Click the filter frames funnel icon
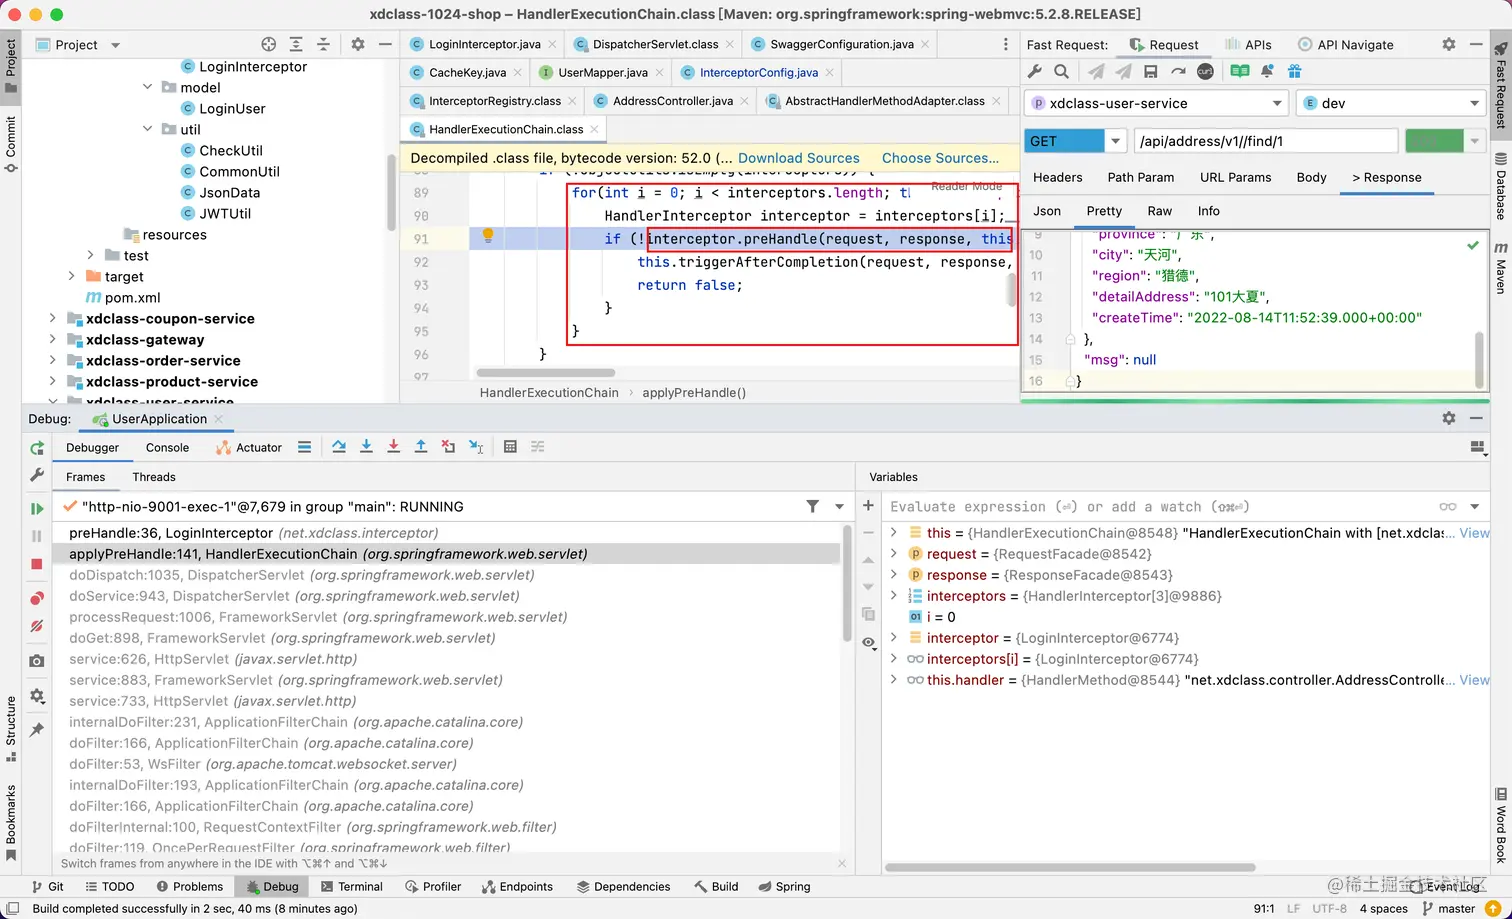Image resolution: width=1512 pixels, height=919 pixels. 813,507
